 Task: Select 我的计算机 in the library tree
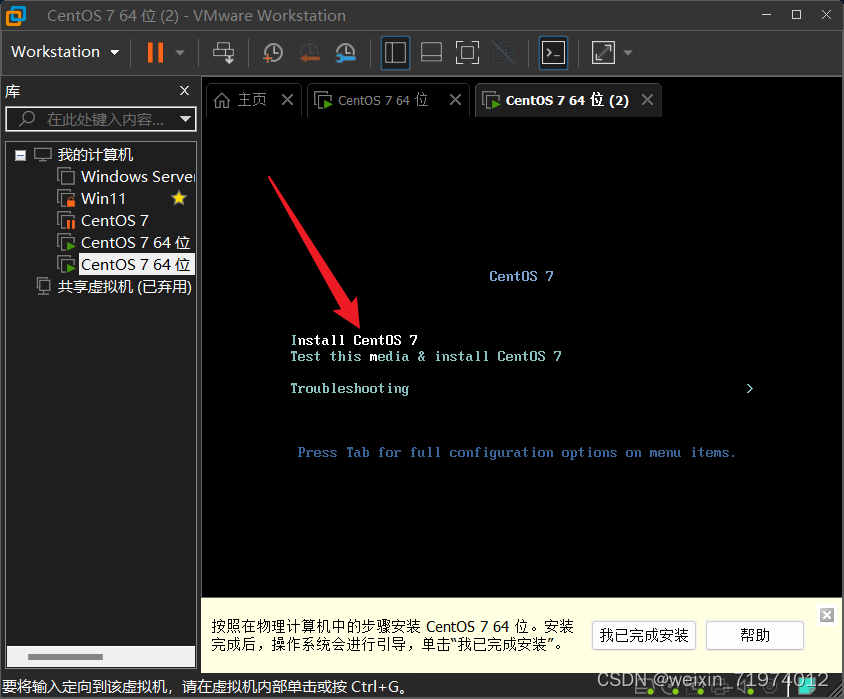(95, 155)
